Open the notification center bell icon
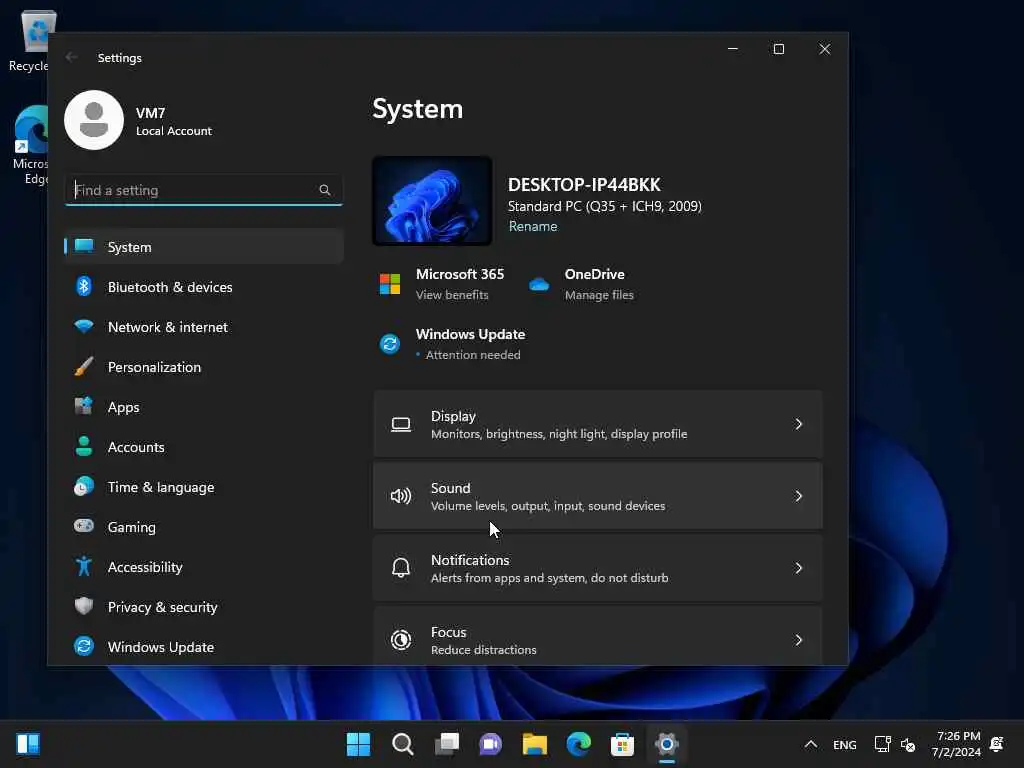The image size is (1024, 768). point(997,744)
